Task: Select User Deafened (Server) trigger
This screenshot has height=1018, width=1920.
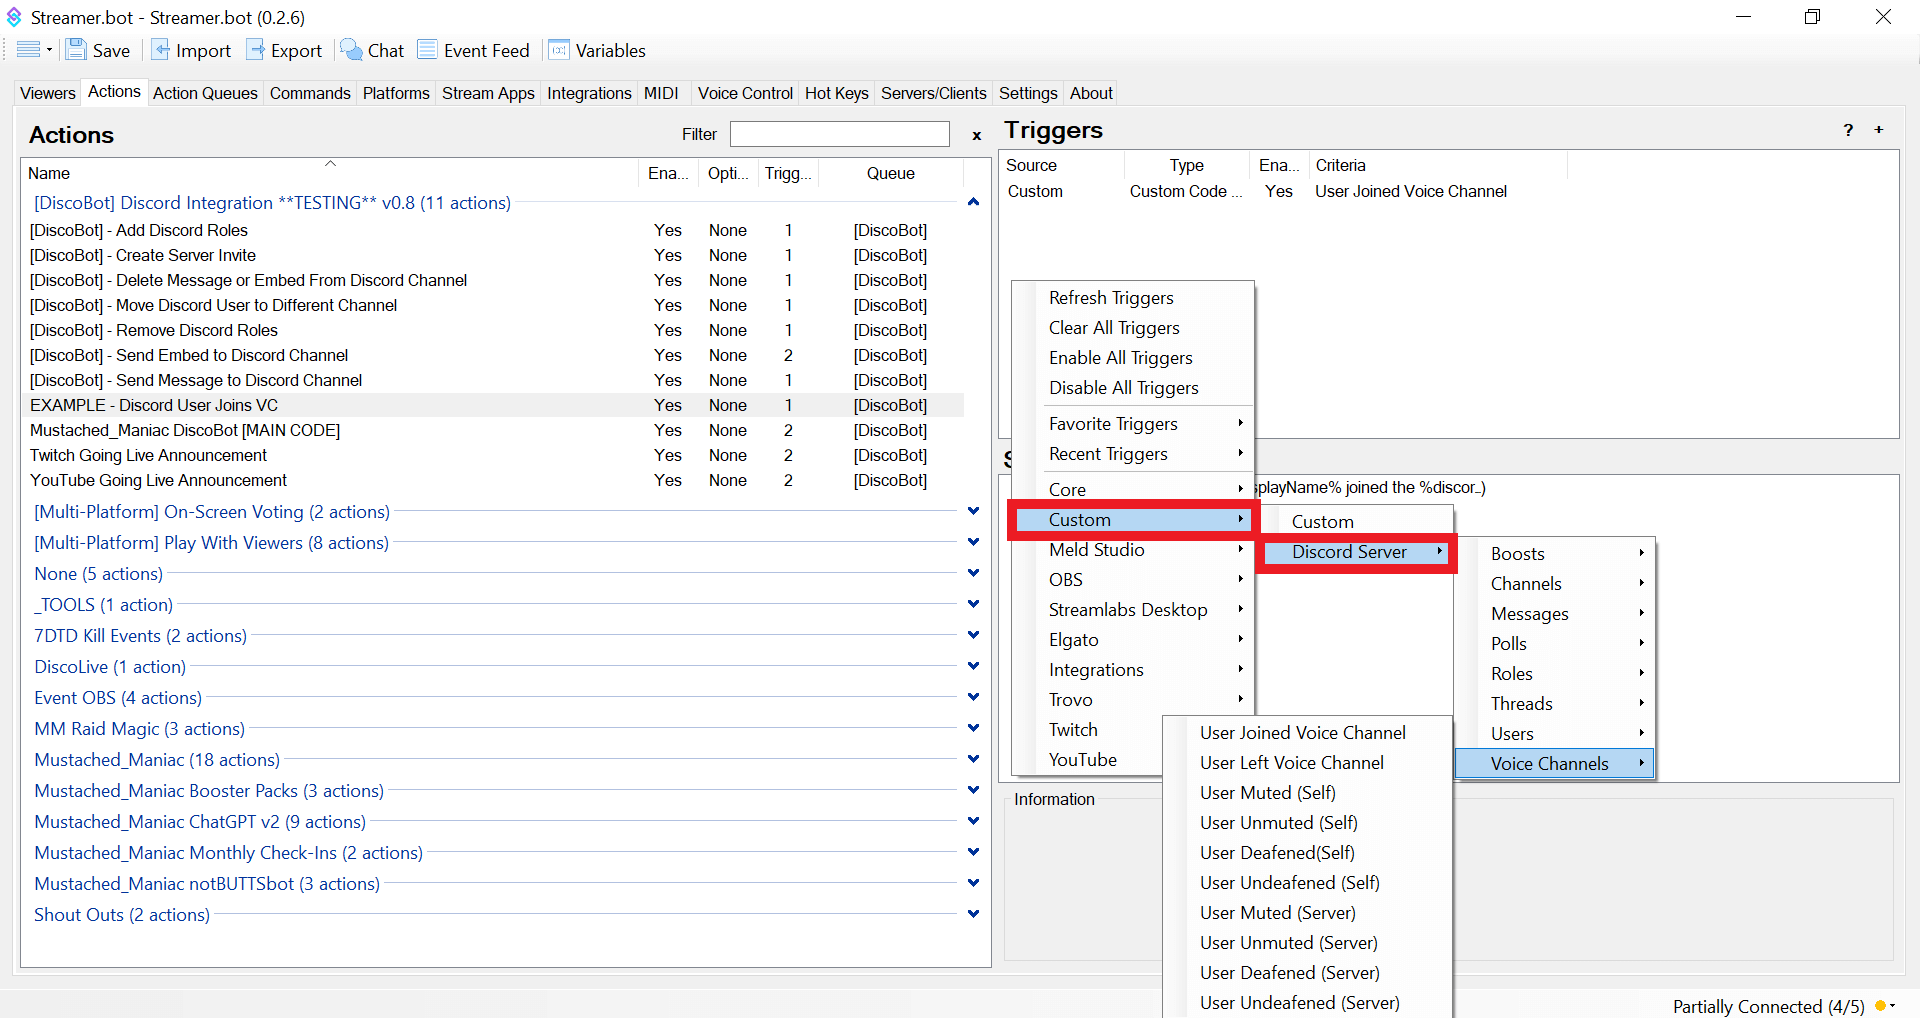Action: 1308,973
